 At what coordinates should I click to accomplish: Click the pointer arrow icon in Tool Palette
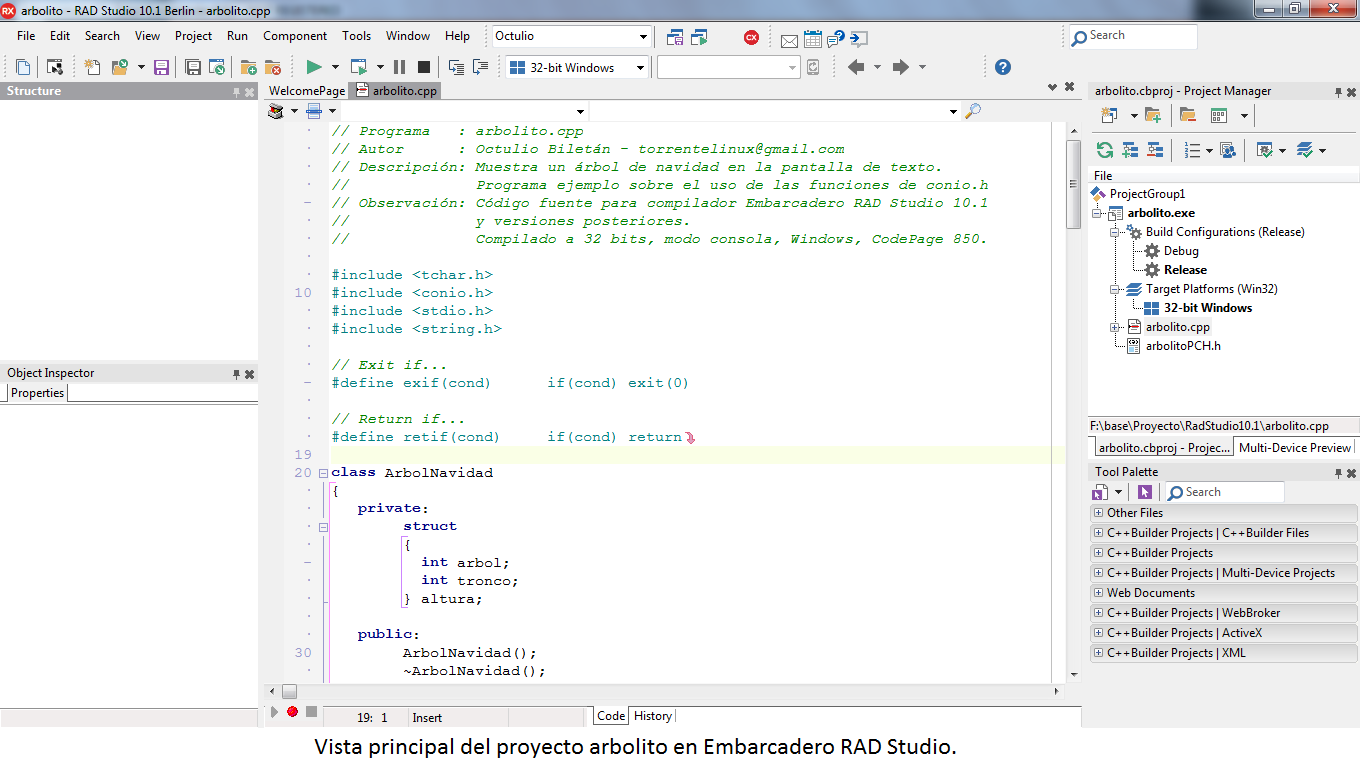pyautogui.click(x=1145, y=492)
